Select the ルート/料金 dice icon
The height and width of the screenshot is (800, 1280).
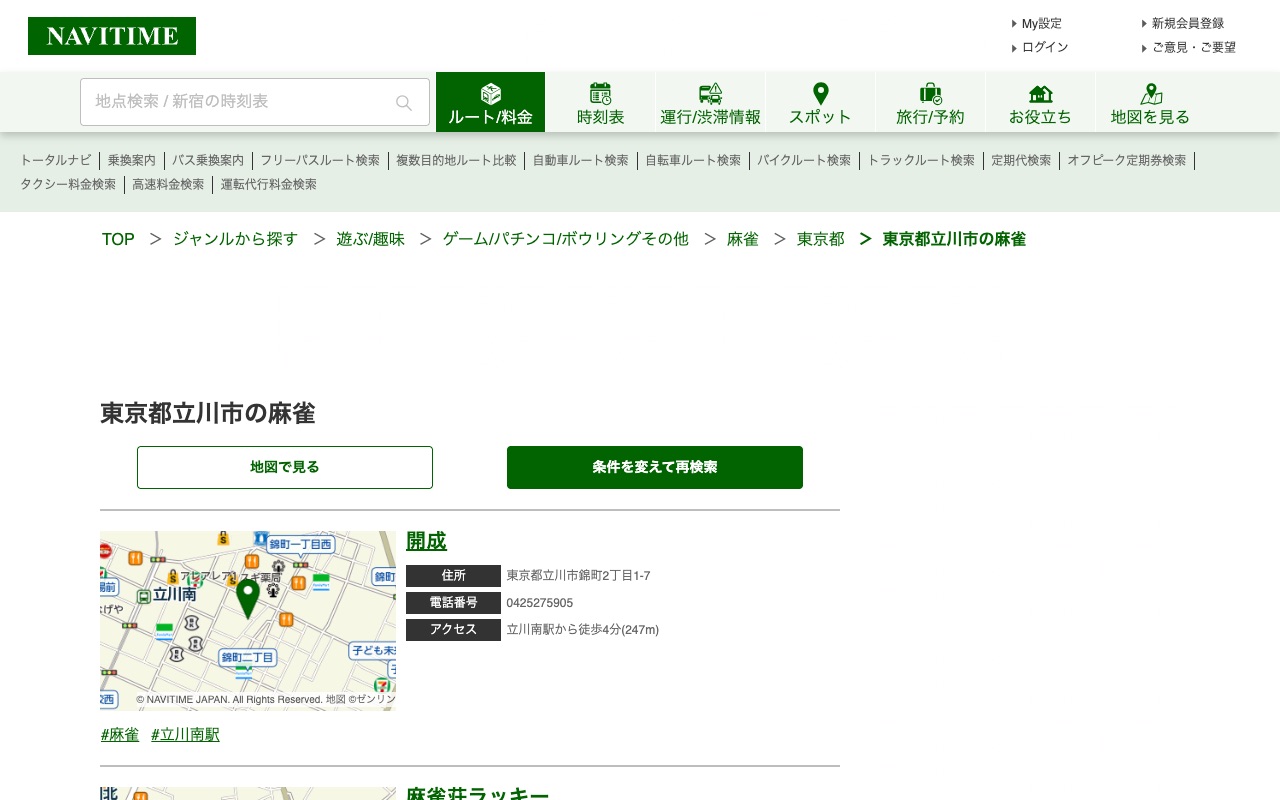coord(490,93)
